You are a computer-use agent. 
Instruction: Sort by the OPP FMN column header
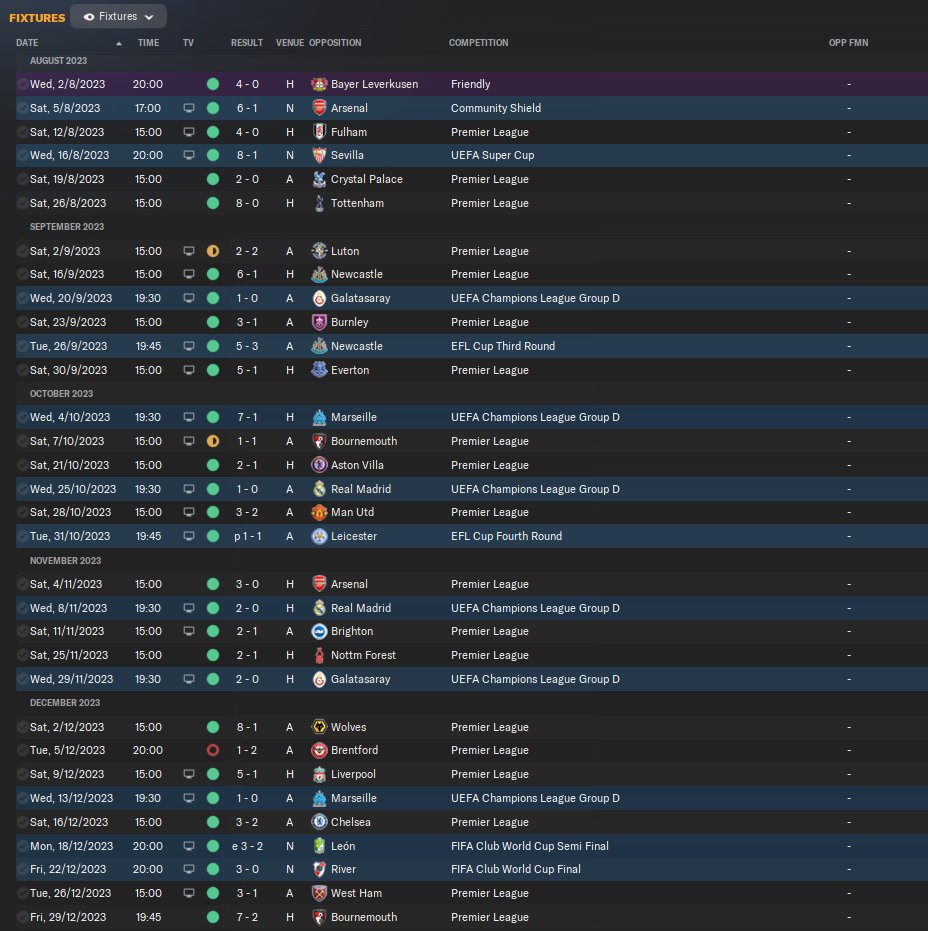pyautogui.click(x=848, y=43)
